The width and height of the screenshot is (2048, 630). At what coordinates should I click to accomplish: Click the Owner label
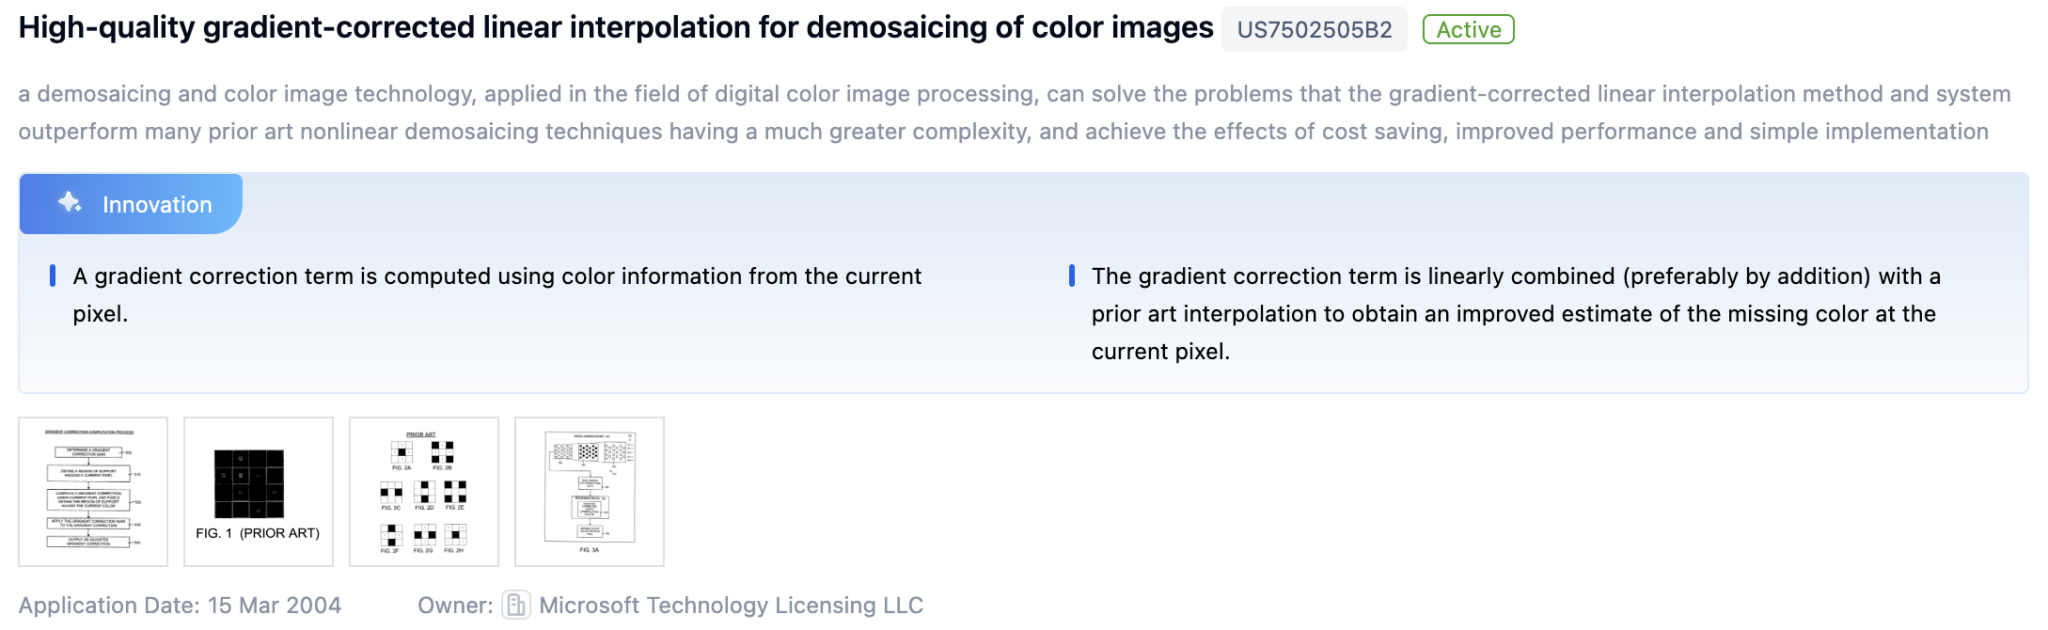(x=455, y=605)
